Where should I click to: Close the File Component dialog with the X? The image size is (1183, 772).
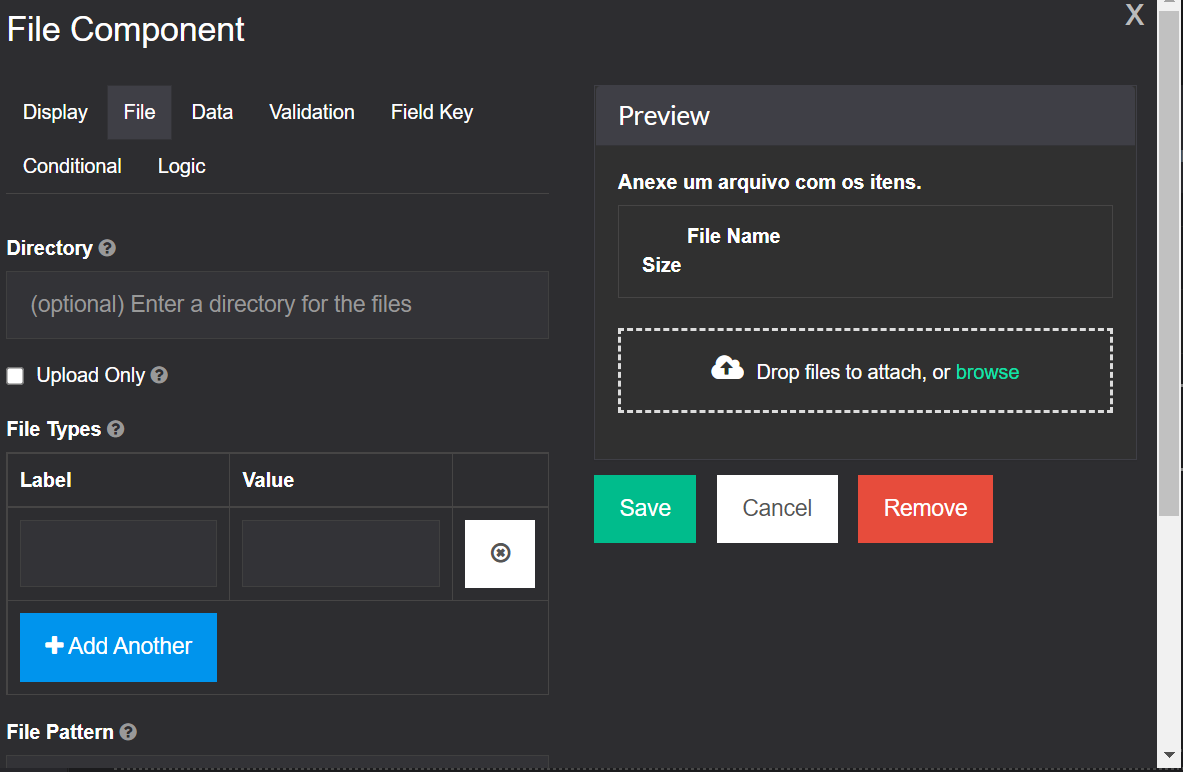tap(1134, 15)
